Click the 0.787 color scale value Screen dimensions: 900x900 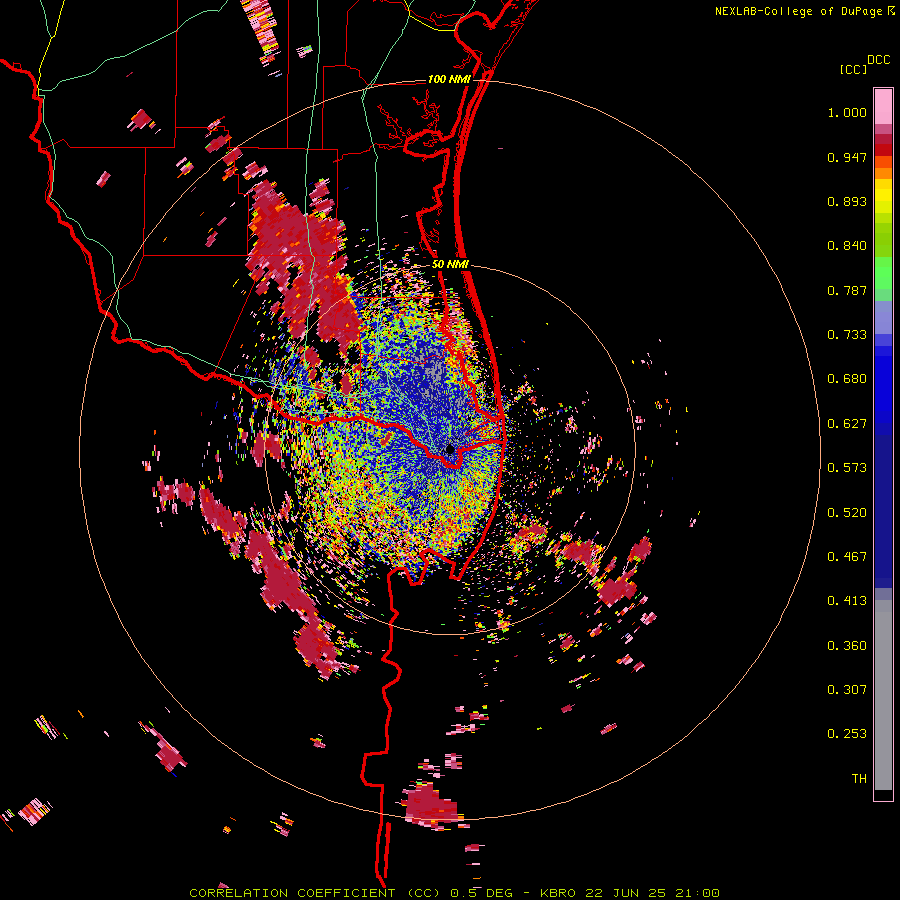click(847, 290)
